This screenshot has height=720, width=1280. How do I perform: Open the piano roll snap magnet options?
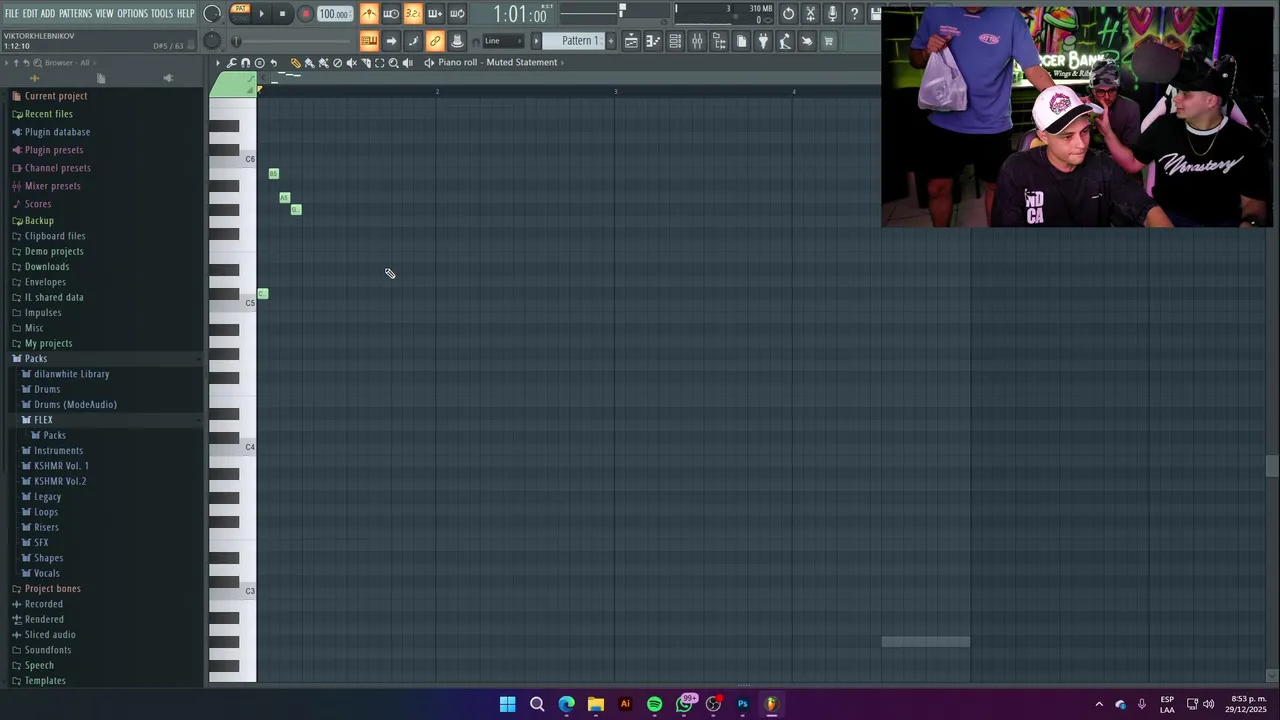click(x=246, y=62)
